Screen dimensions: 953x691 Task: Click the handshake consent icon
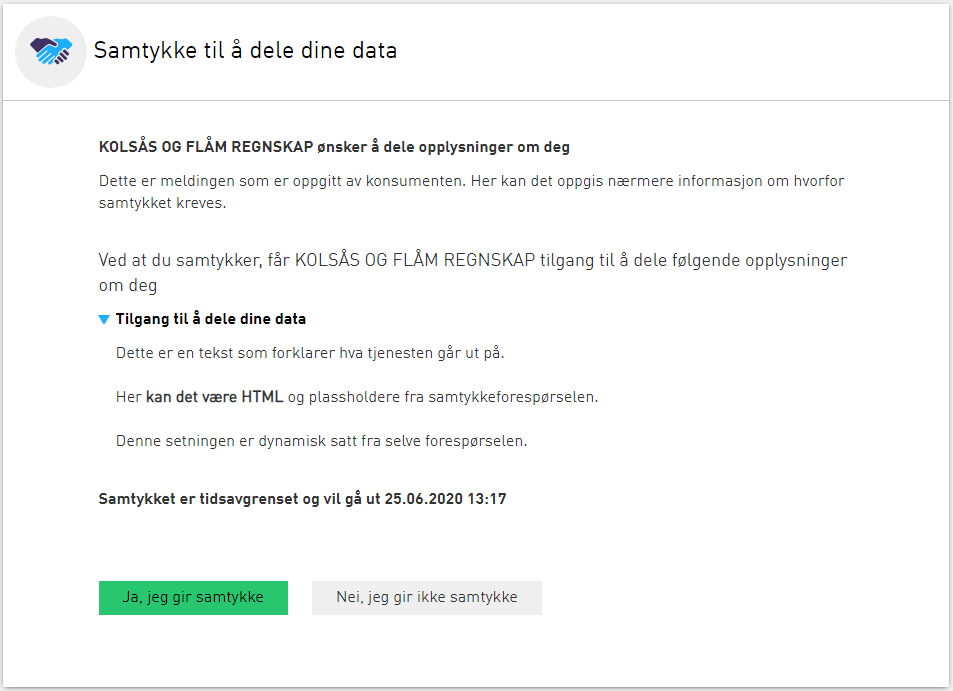tap(51, 51)
